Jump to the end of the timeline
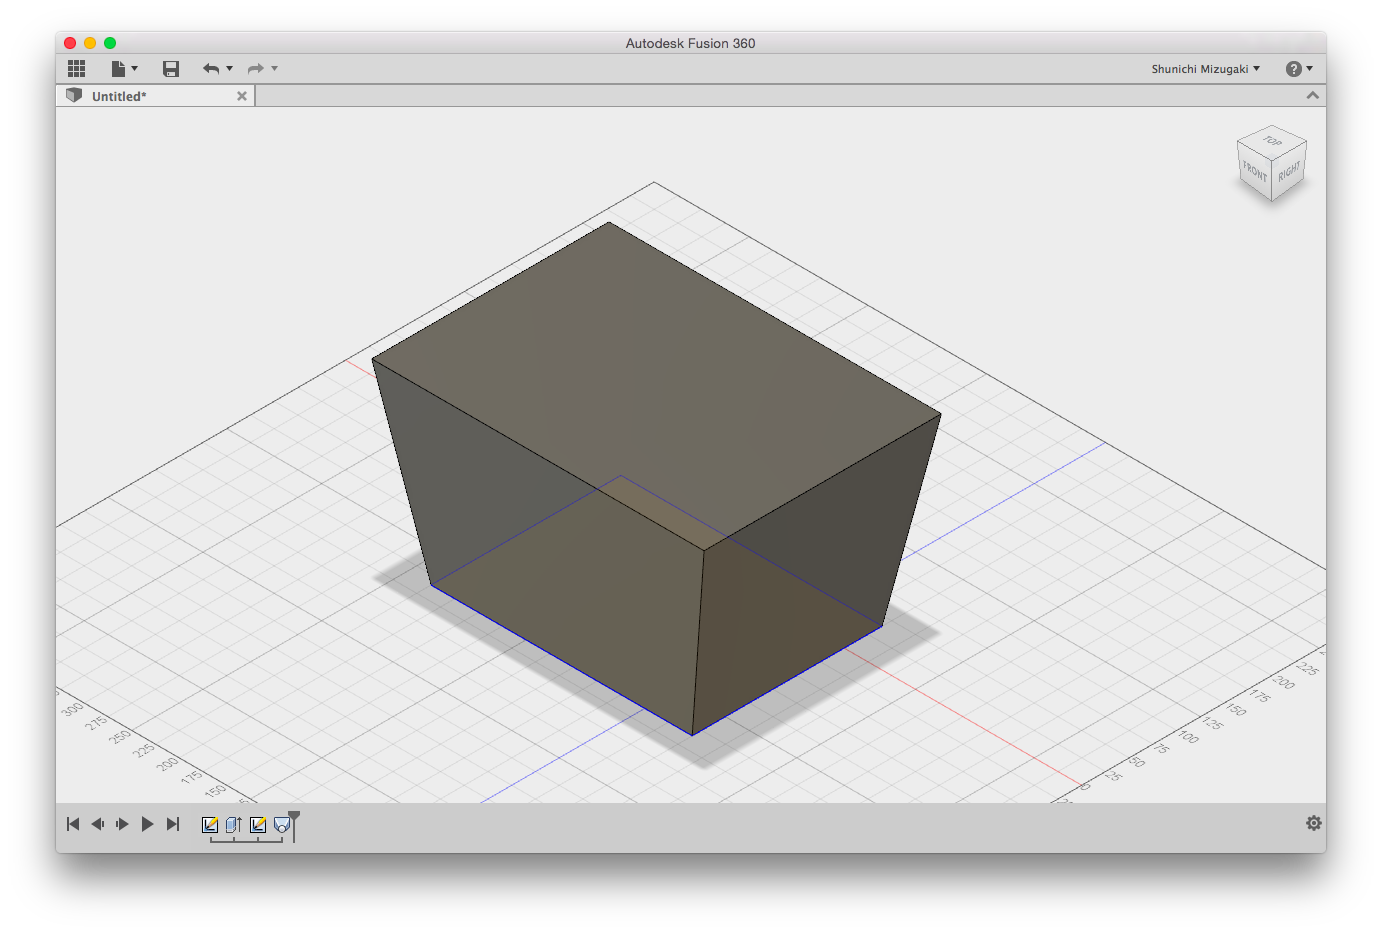Image resolution: width=1382 pixels, height=933 pixels. click(x=173, y=824)
